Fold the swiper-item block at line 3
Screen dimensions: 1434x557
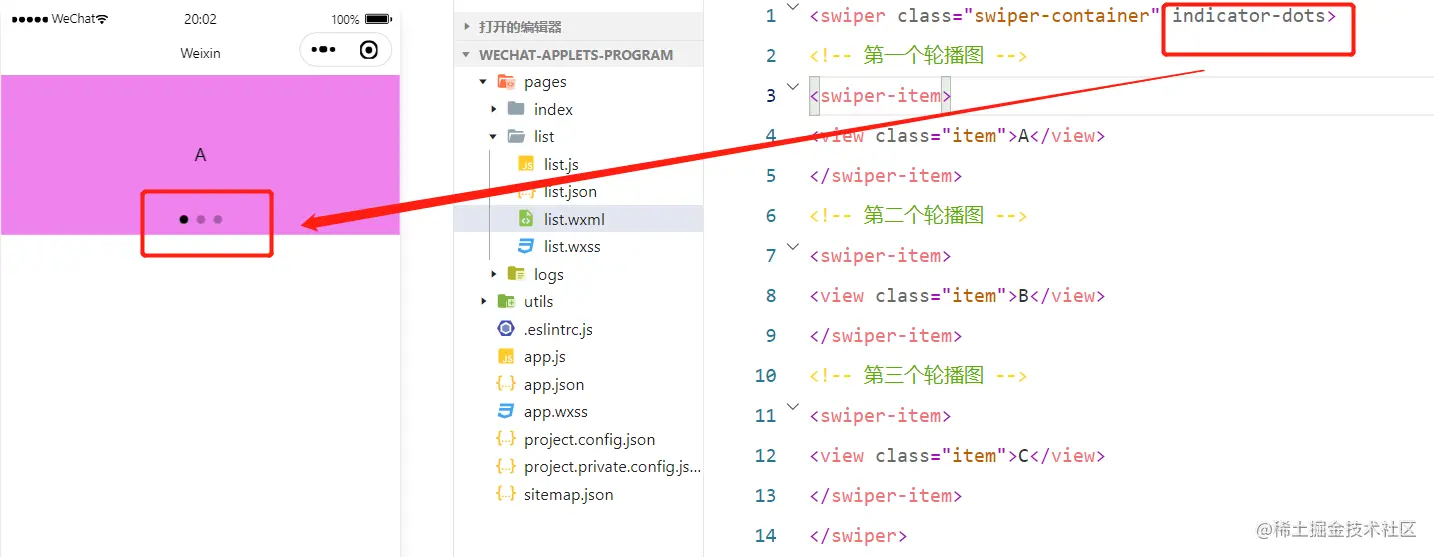[793, 87]
